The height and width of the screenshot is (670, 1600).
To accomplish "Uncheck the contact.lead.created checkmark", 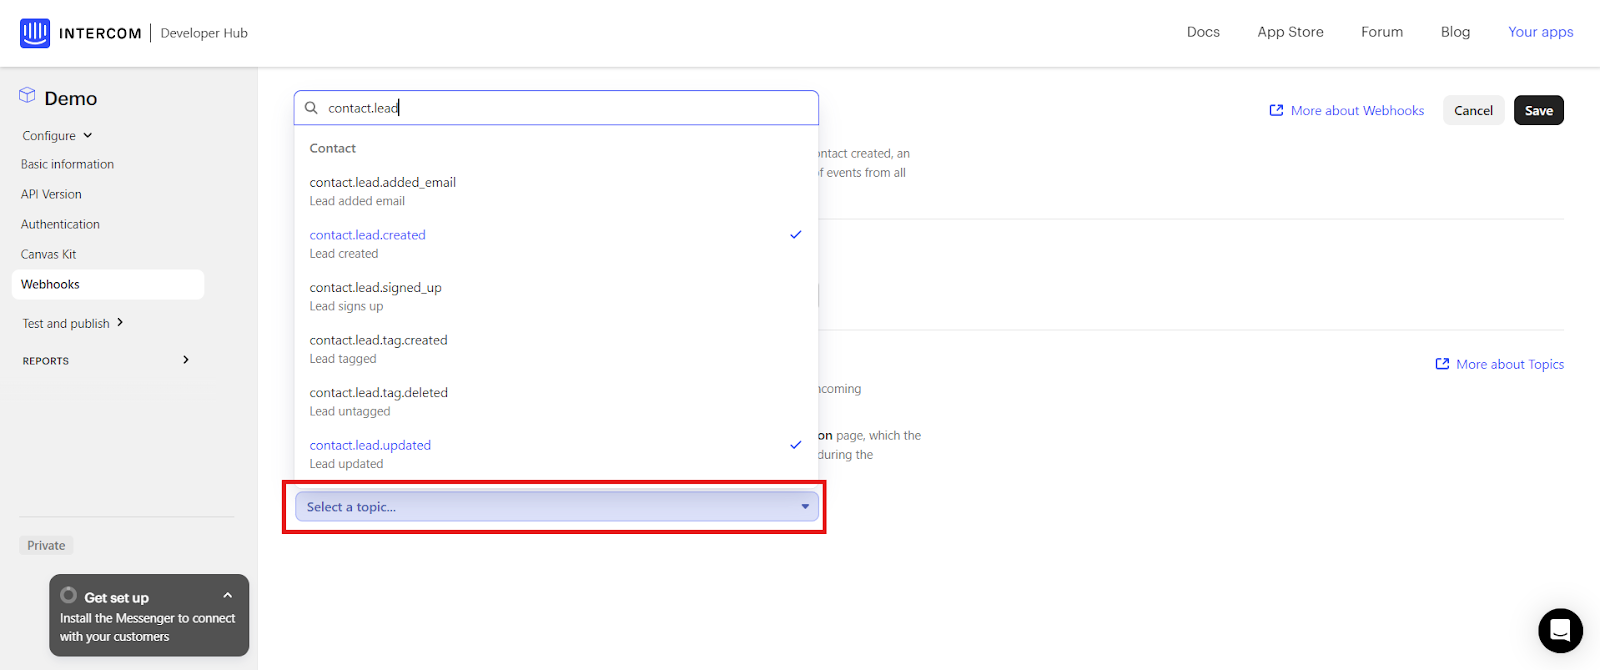I will coord(796,235).
